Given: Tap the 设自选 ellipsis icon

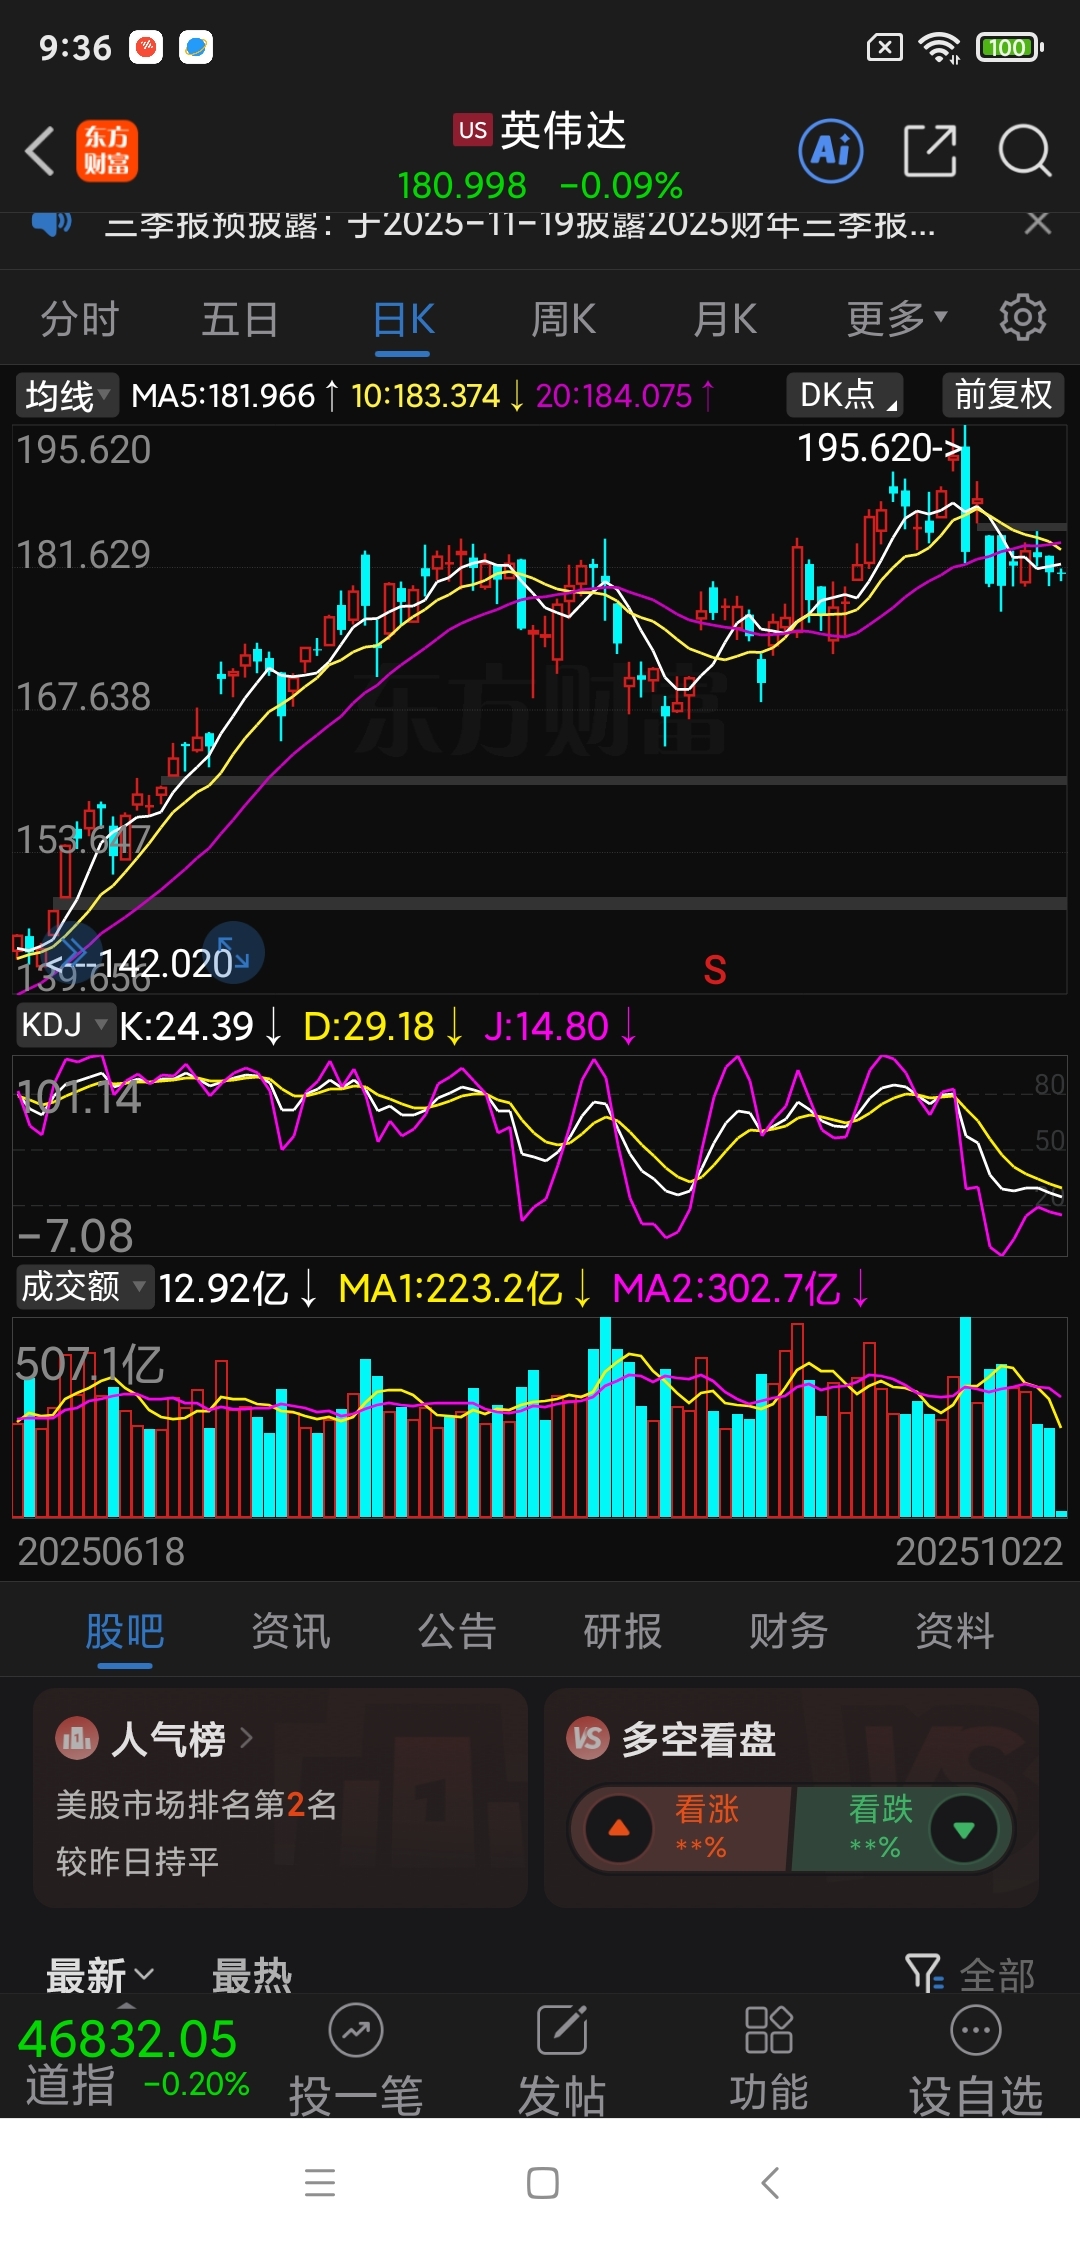Looking at the screenshot, I should point(976,2031).
